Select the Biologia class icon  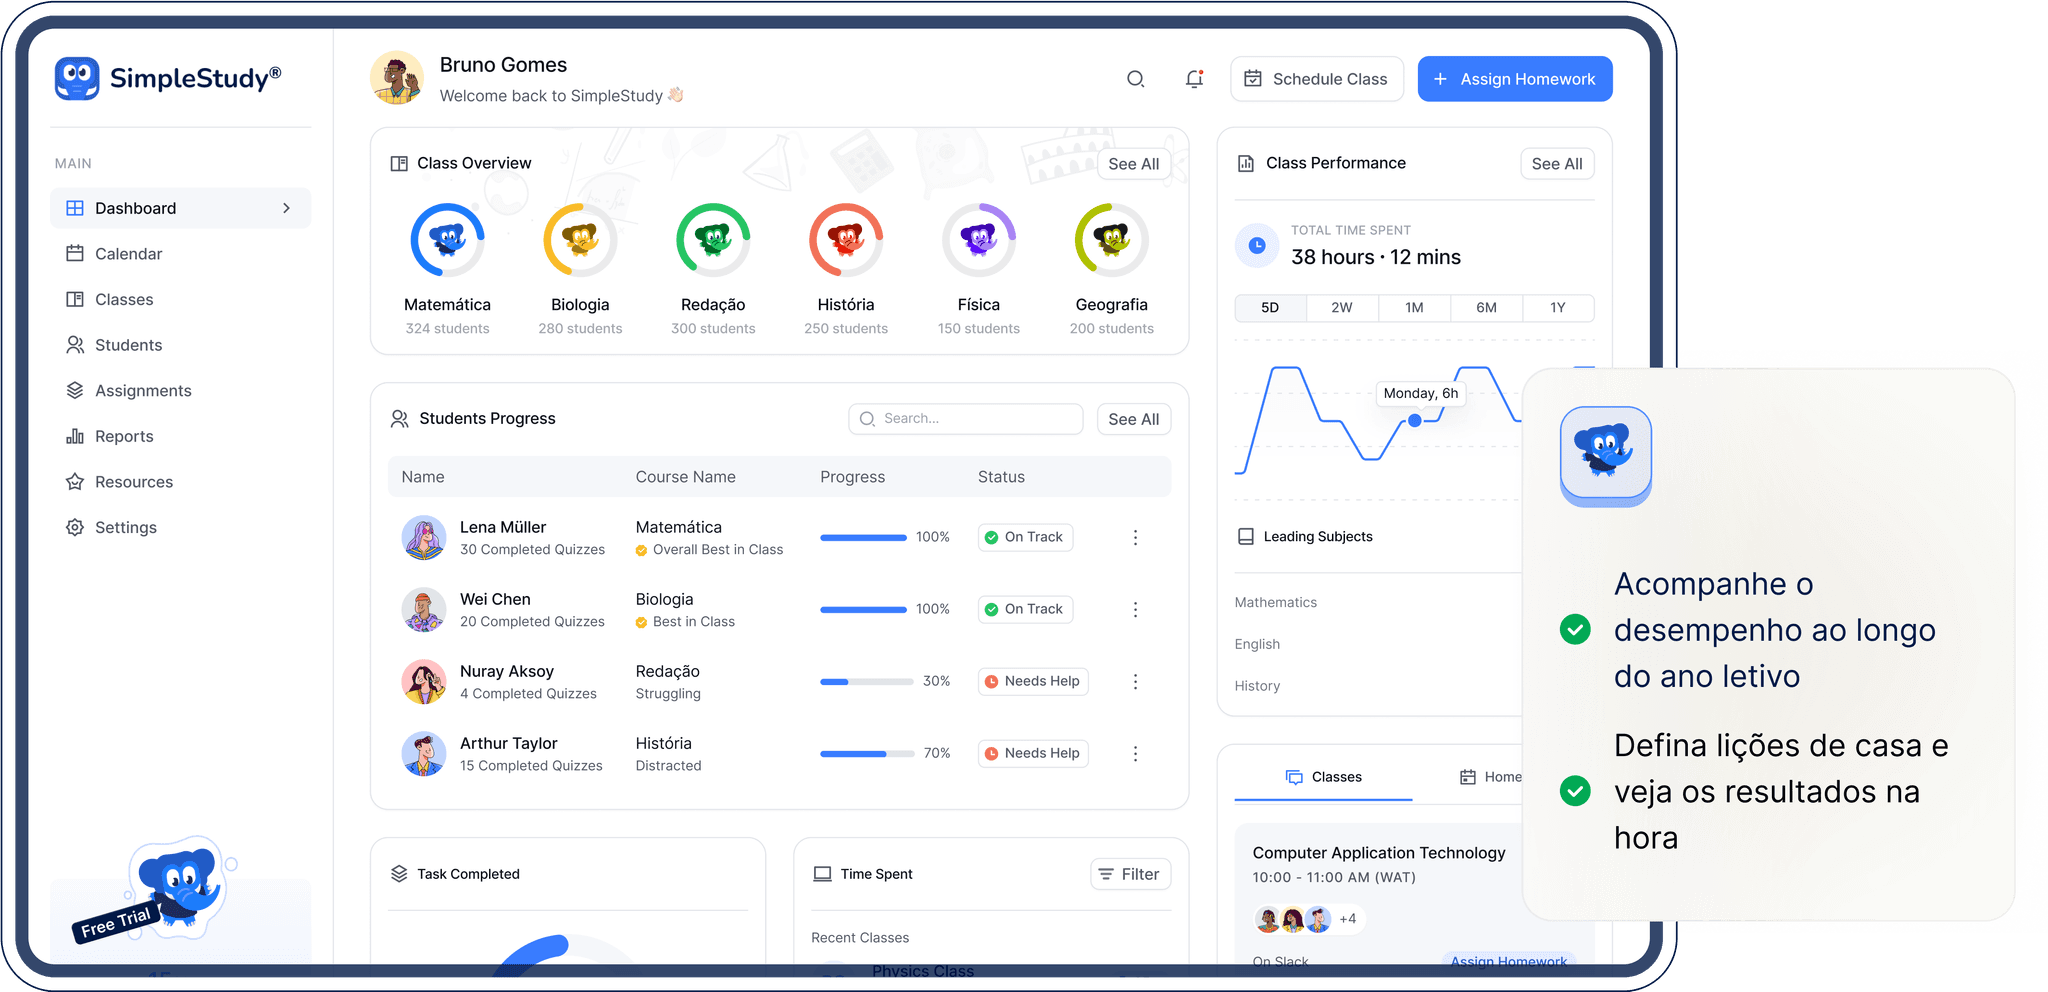pos(580,240)
